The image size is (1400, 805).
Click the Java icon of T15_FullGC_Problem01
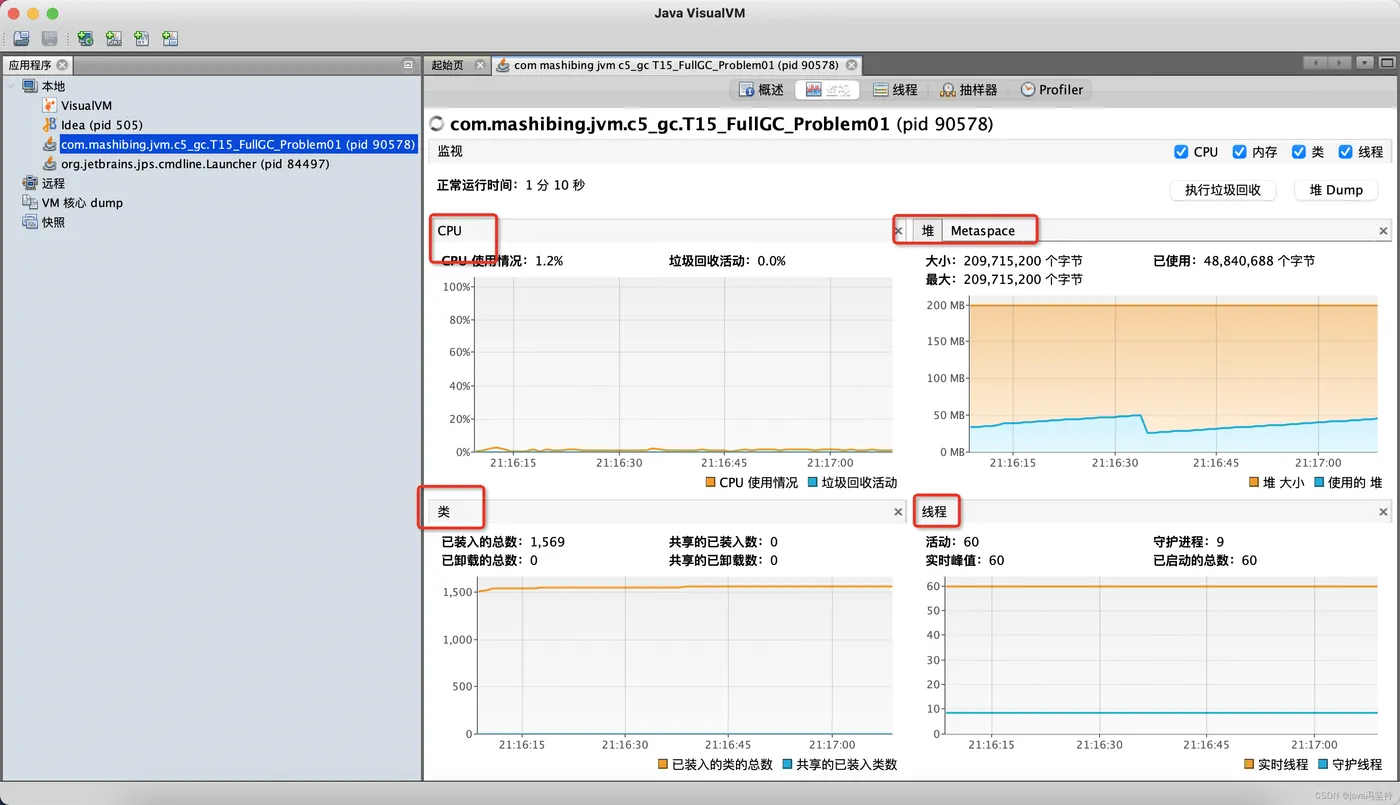click(50, 144)
